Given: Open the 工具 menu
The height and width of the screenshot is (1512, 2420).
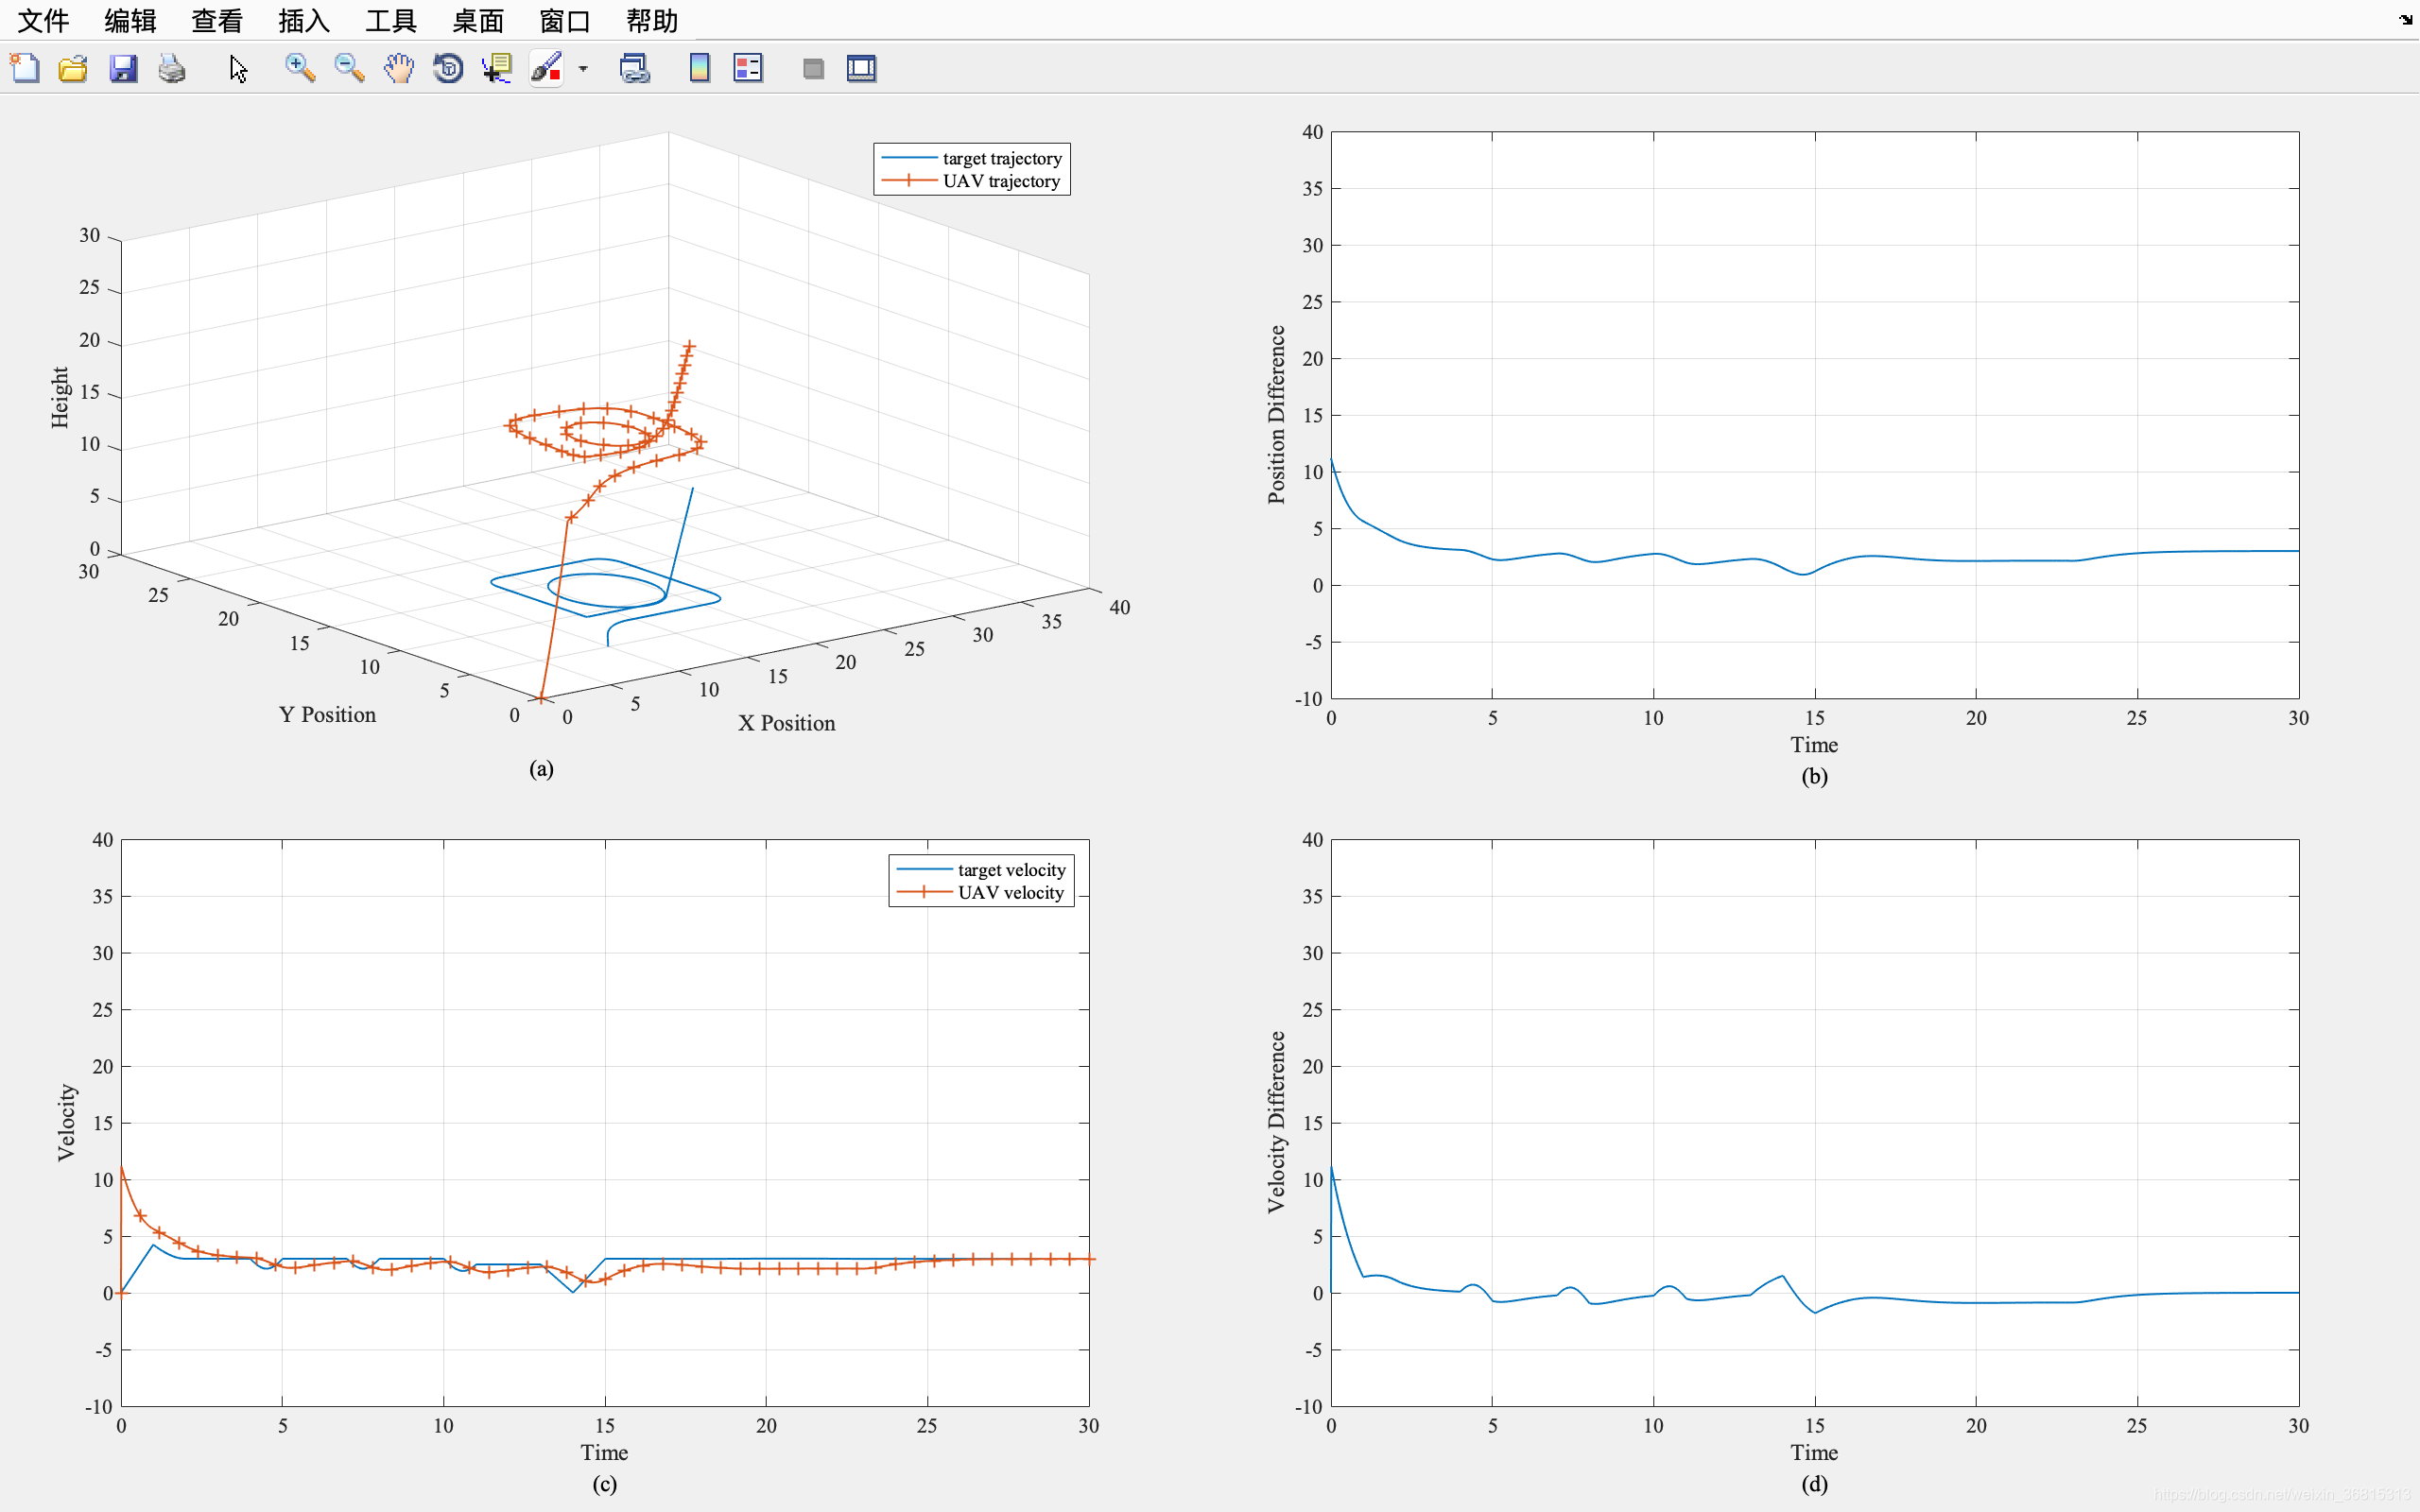Looking at the screenshot, I should [389, 20].
